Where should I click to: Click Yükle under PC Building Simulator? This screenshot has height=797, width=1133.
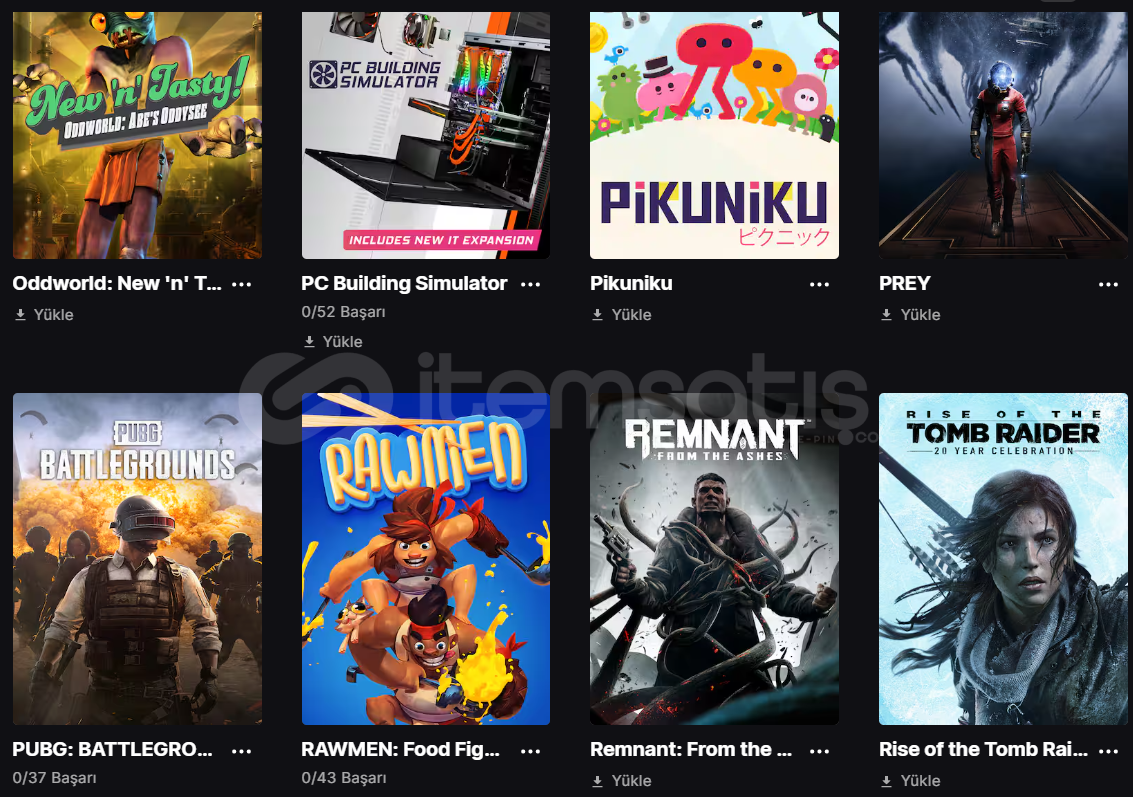pos(333,342)
